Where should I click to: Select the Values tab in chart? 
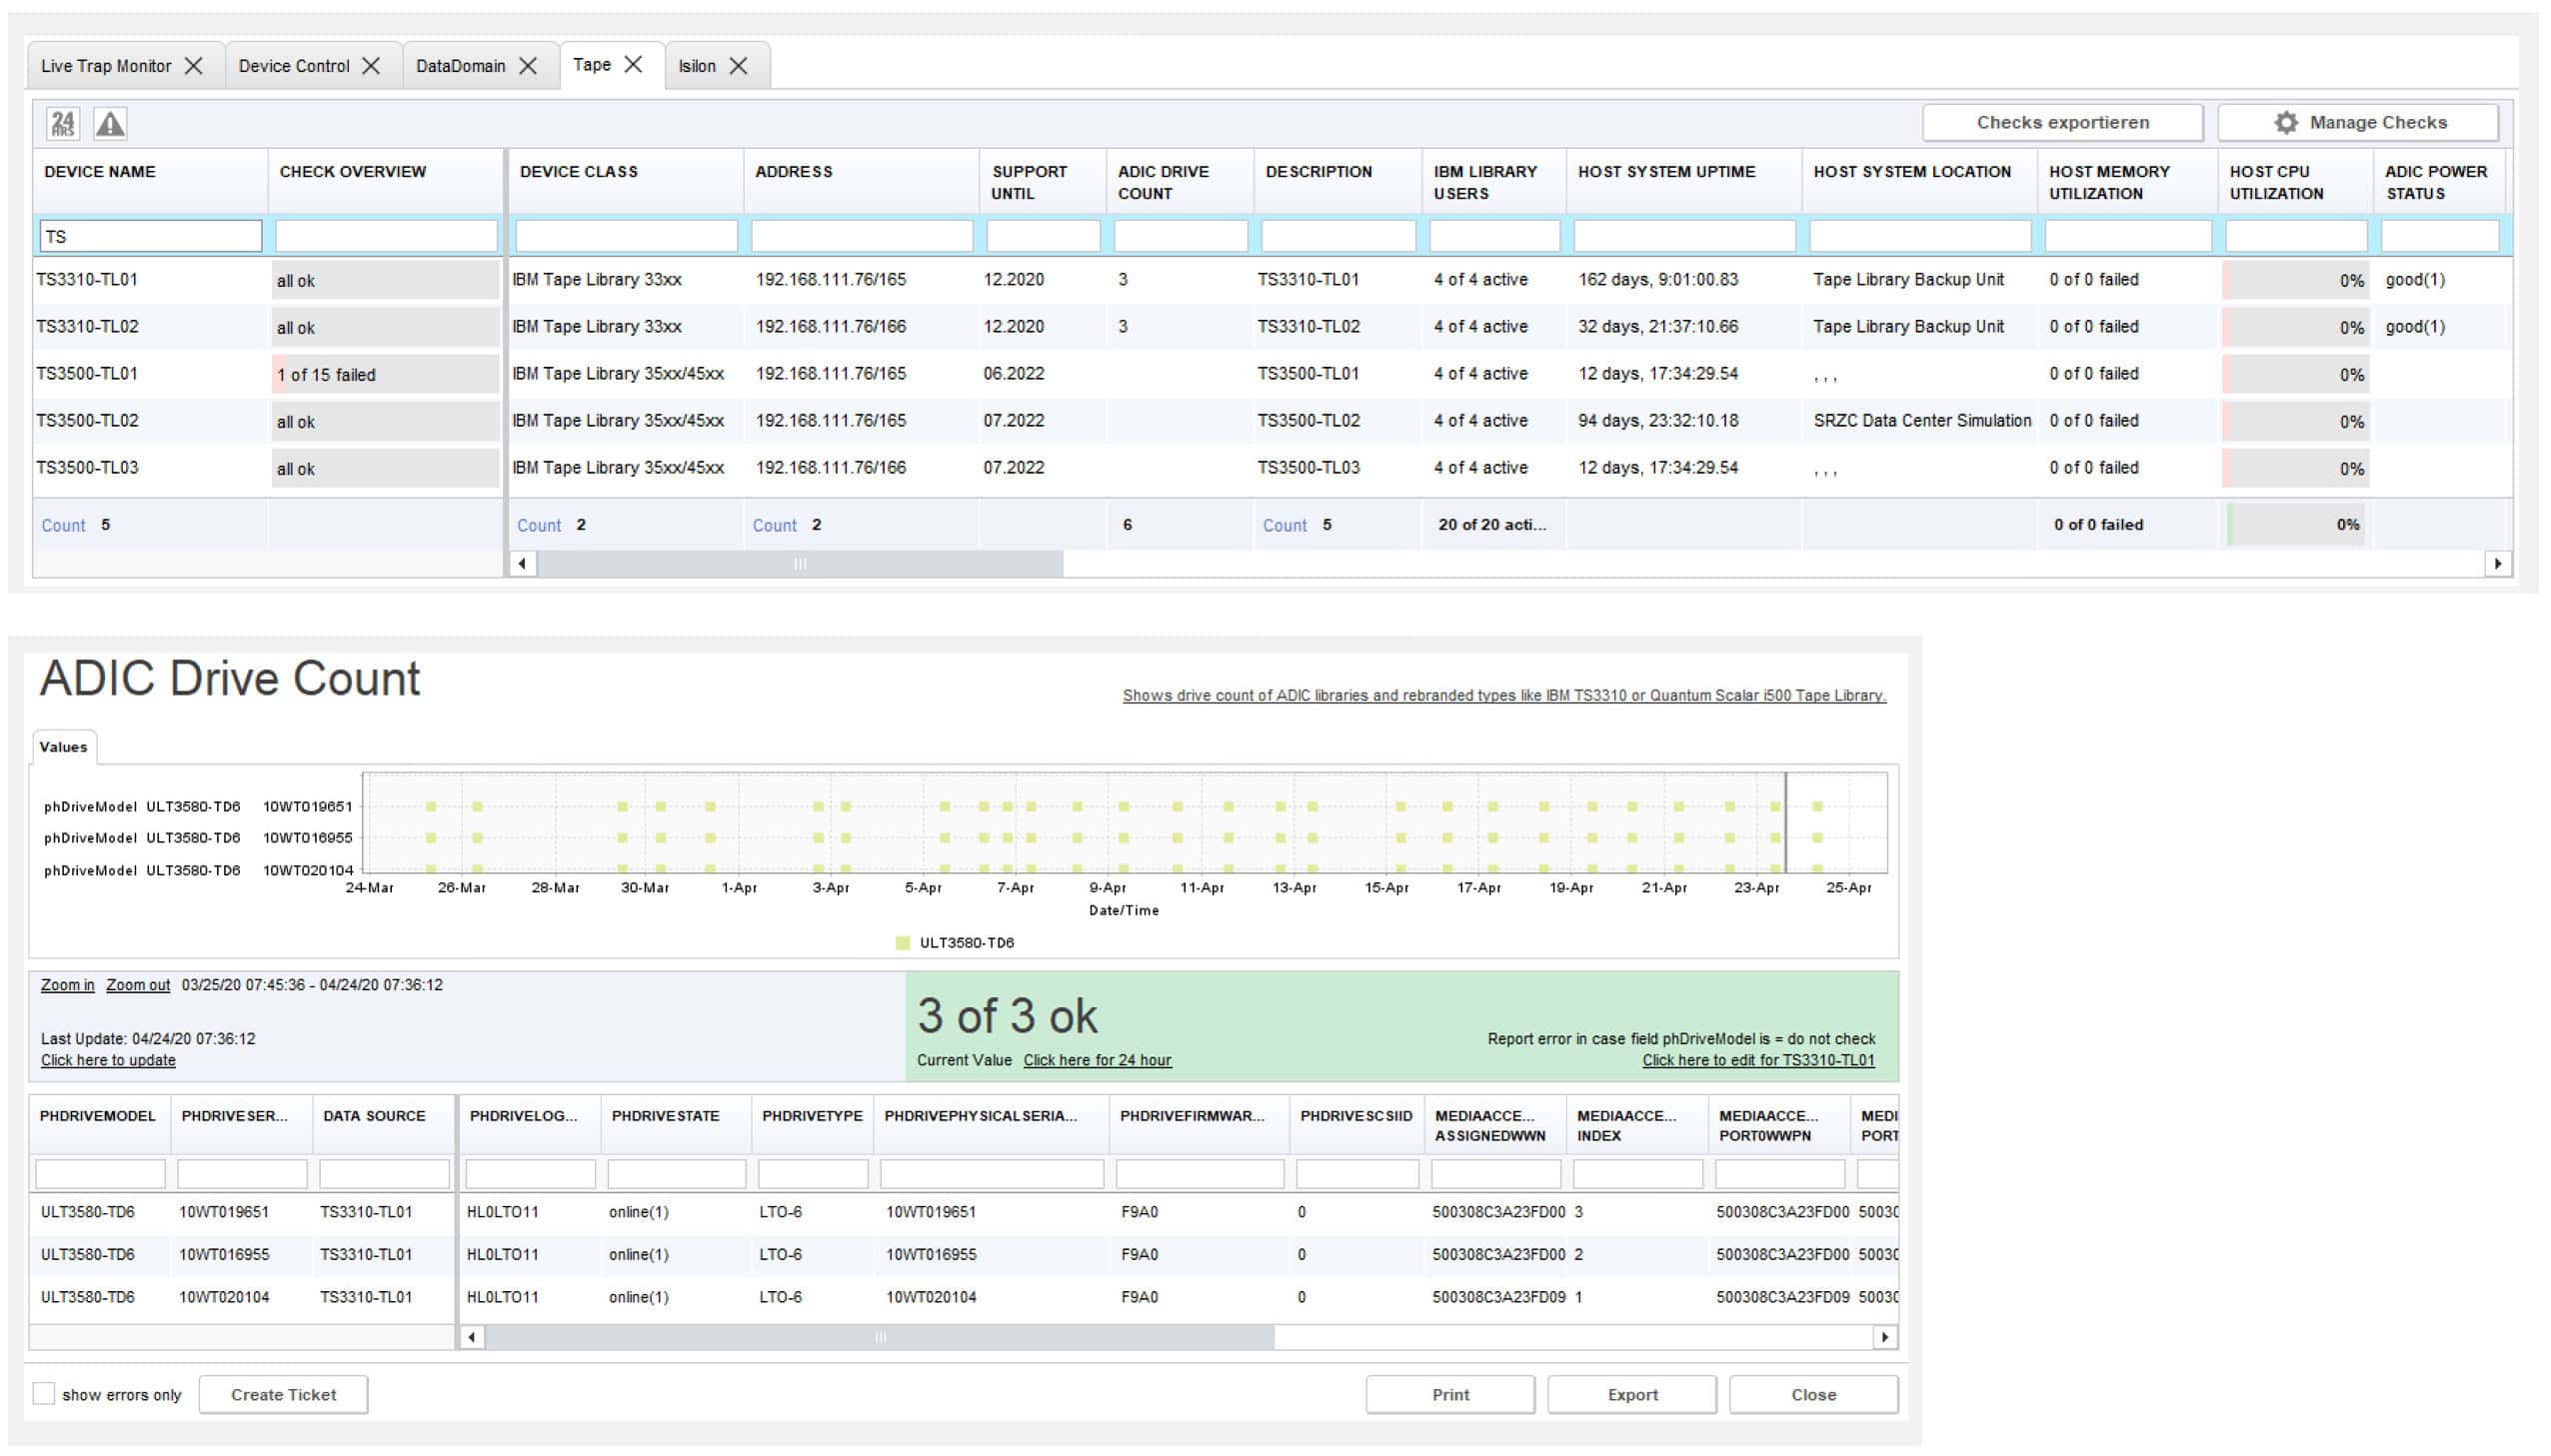63,747
